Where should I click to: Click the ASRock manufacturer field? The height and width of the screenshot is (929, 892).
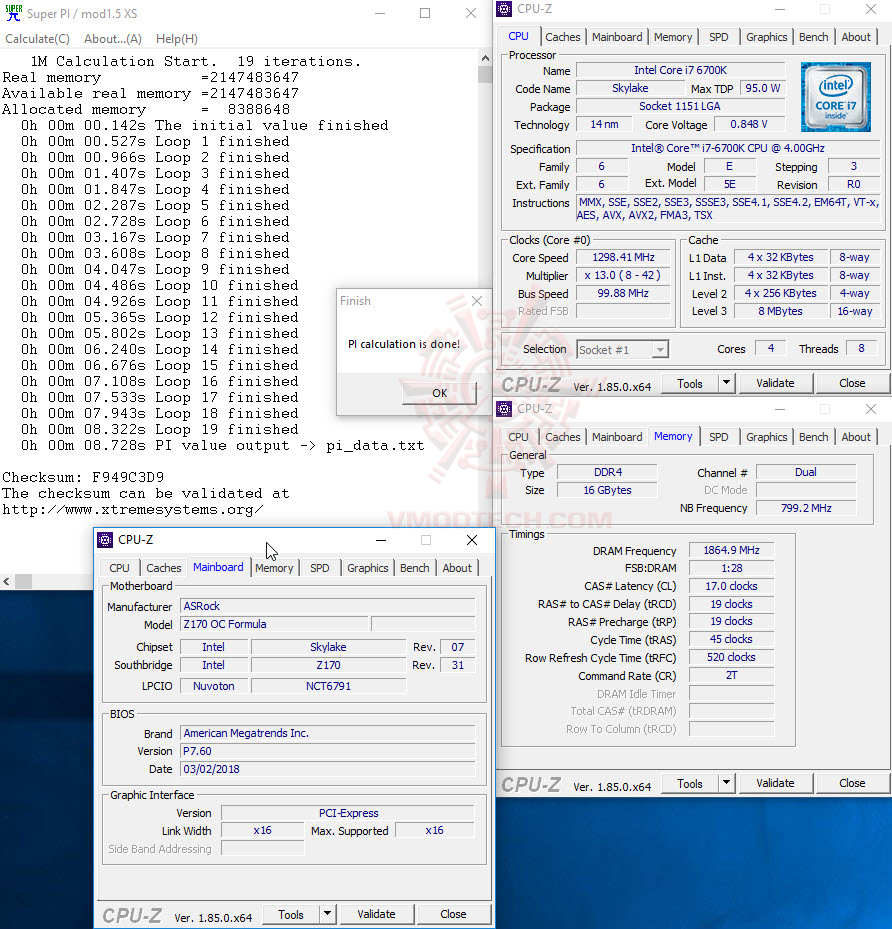pos(328,606)
